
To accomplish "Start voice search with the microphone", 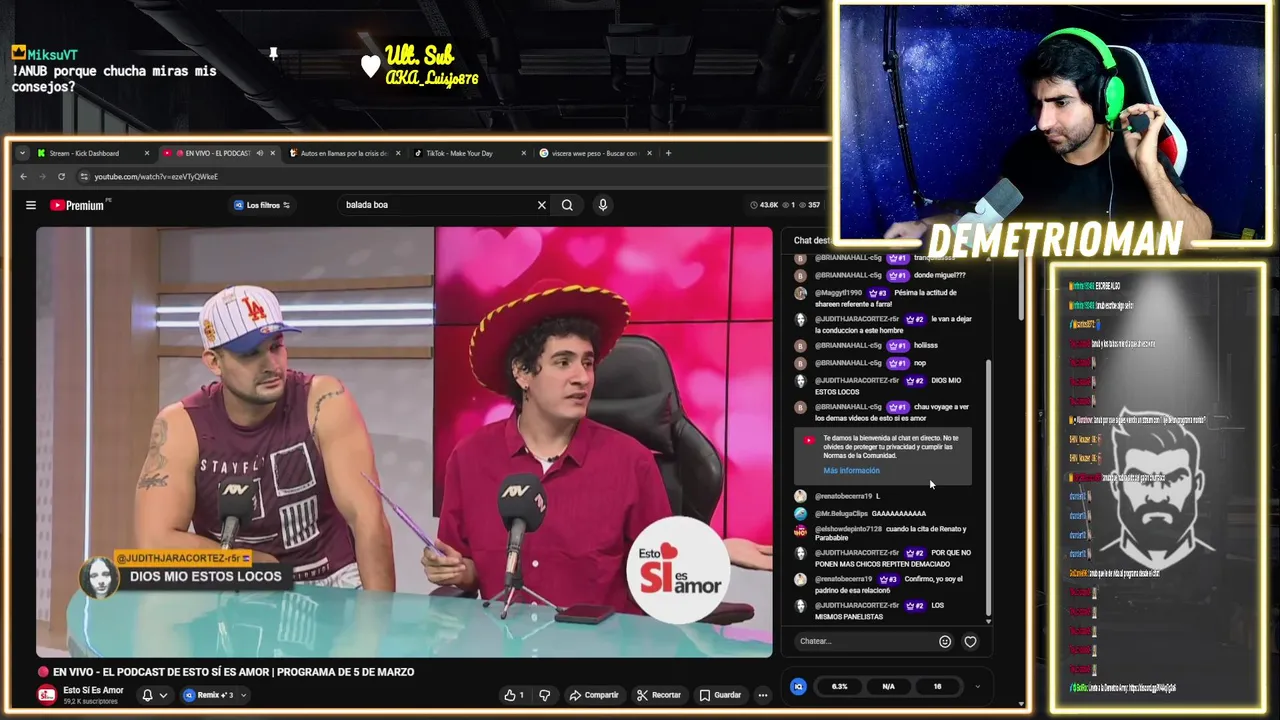I will pyautogui.click(x=602, y=205).
